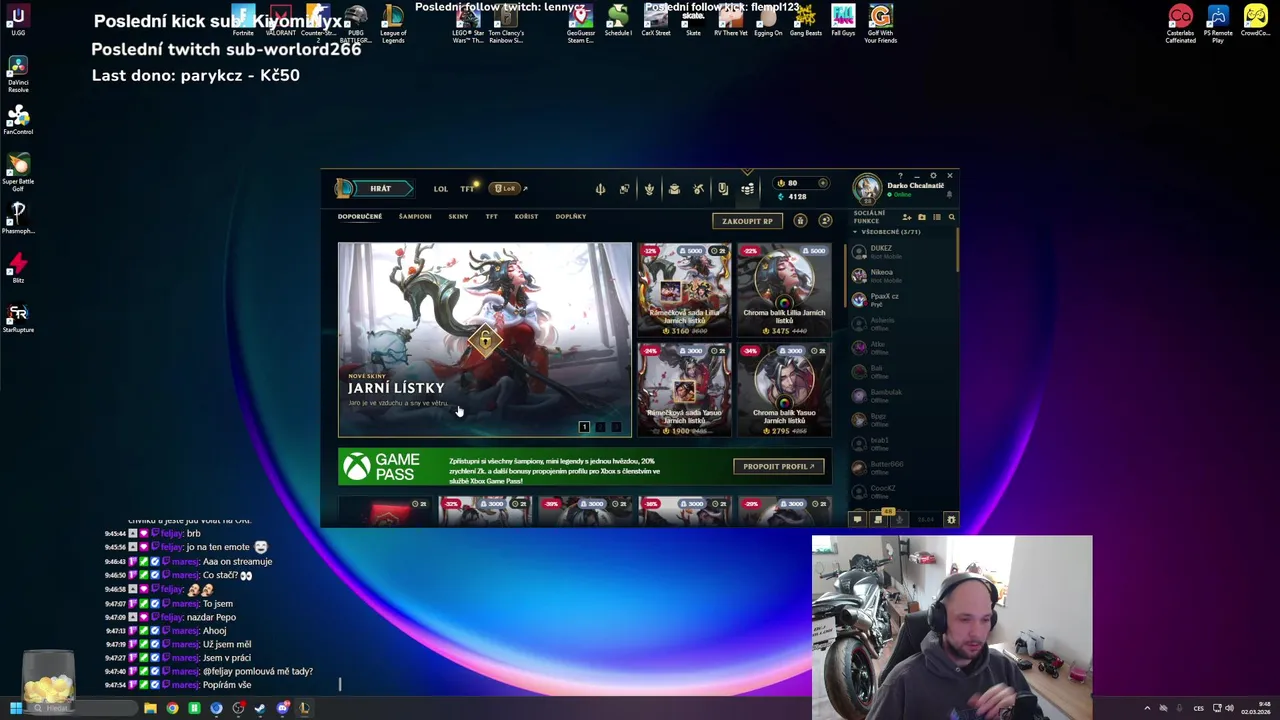Open the battle pass banner icon

[x=722, y=188]
